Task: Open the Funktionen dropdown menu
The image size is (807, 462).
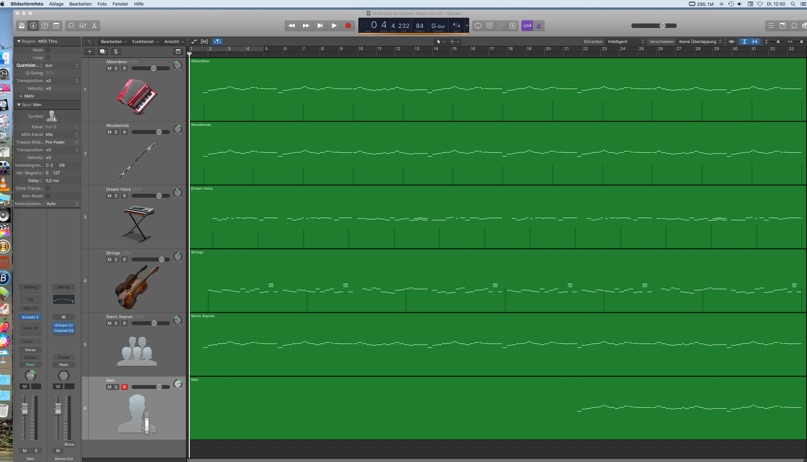Action: [x=145, y=41]
